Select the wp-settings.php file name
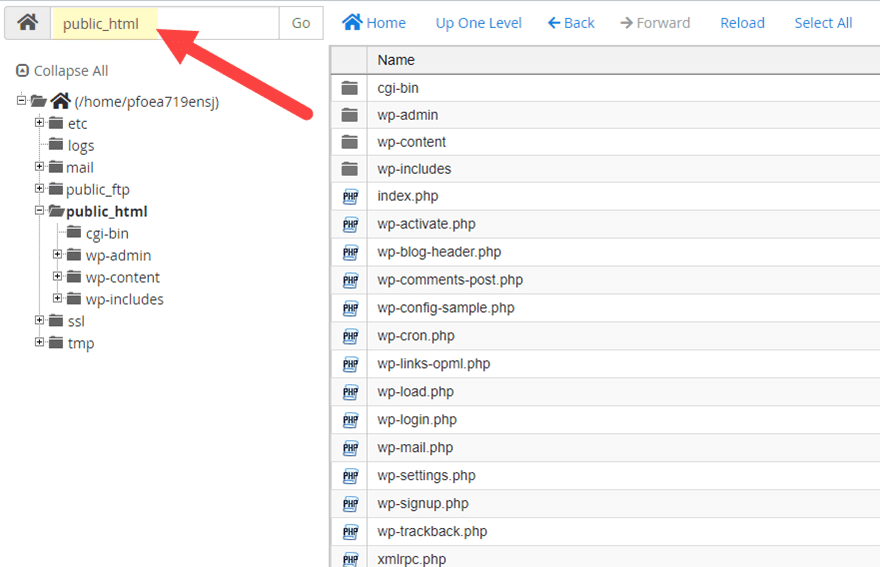This screenshot has height=567, width=880. point(426,475)
